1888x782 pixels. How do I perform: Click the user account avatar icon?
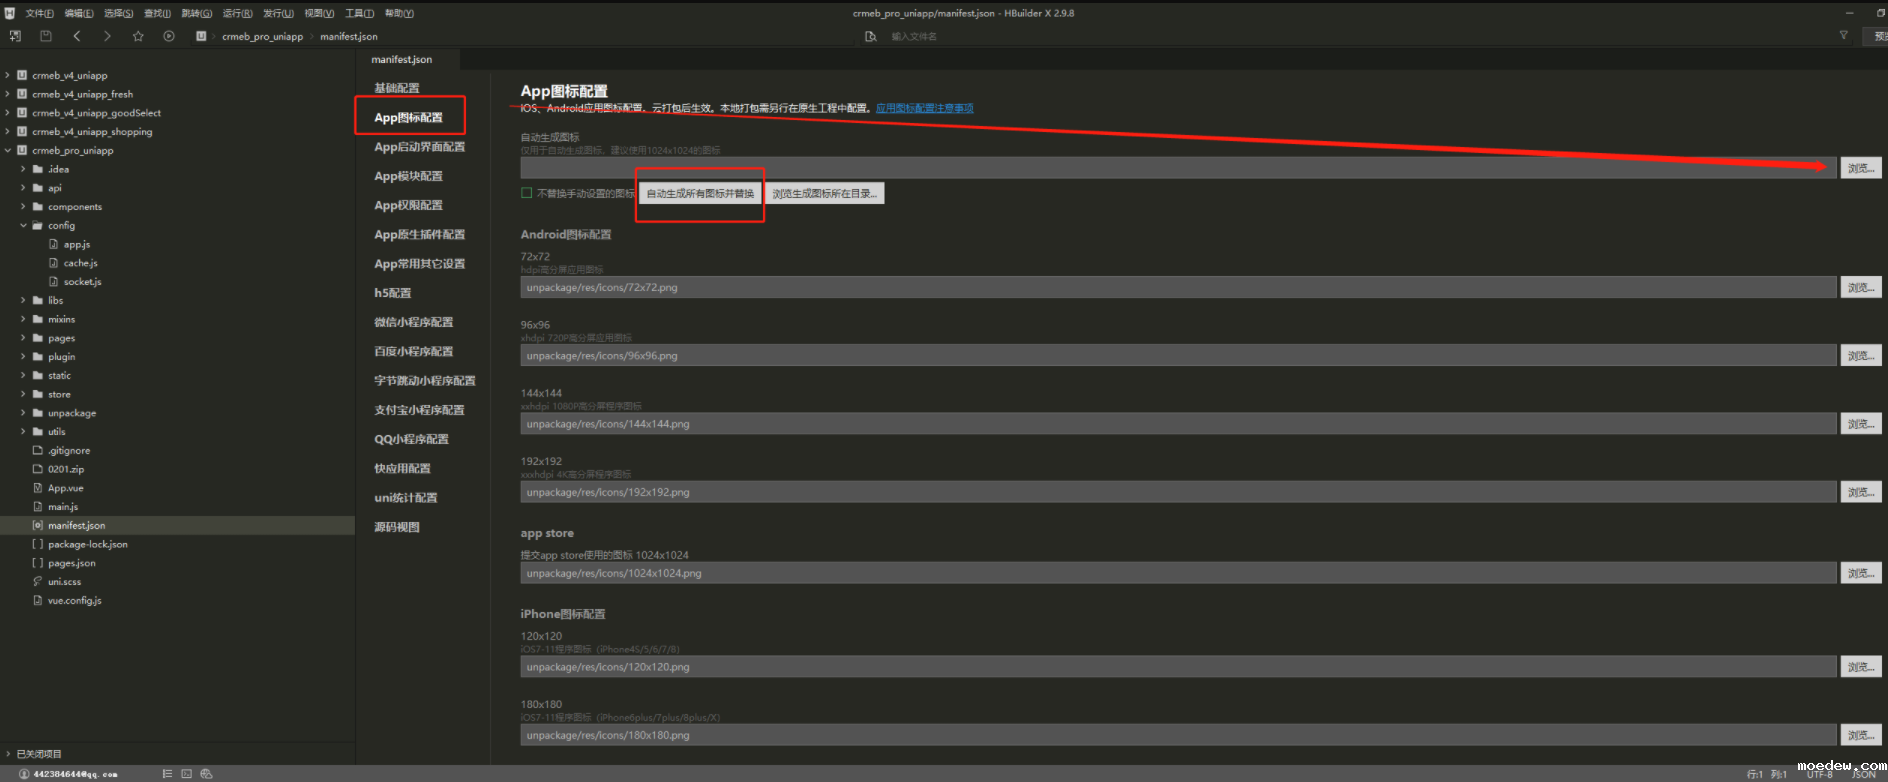[24, 773]
